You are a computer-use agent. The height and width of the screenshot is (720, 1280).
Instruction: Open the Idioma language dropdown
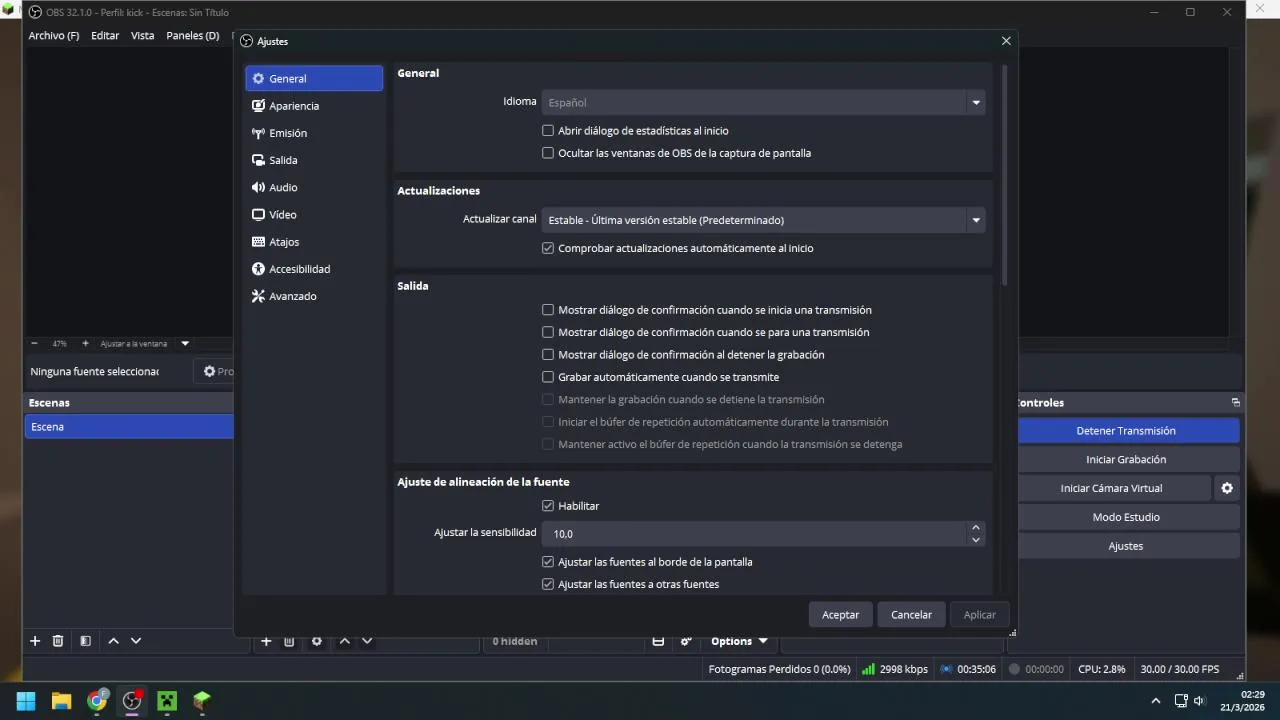point(763,102)
